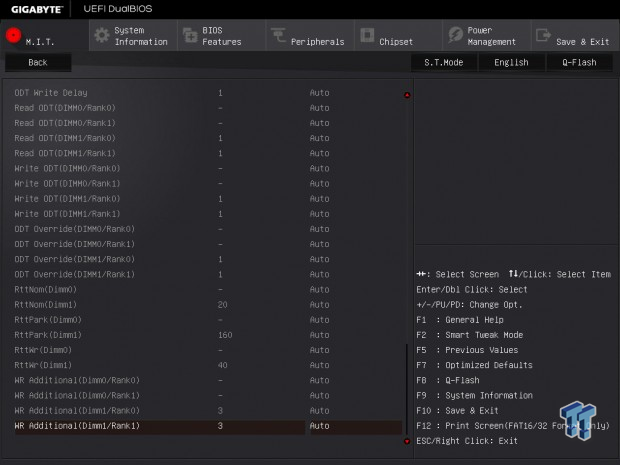Click the ESC/Right Click: Exit help line
This screenshot has width=620, height=465.
click(x=467, y=441)
